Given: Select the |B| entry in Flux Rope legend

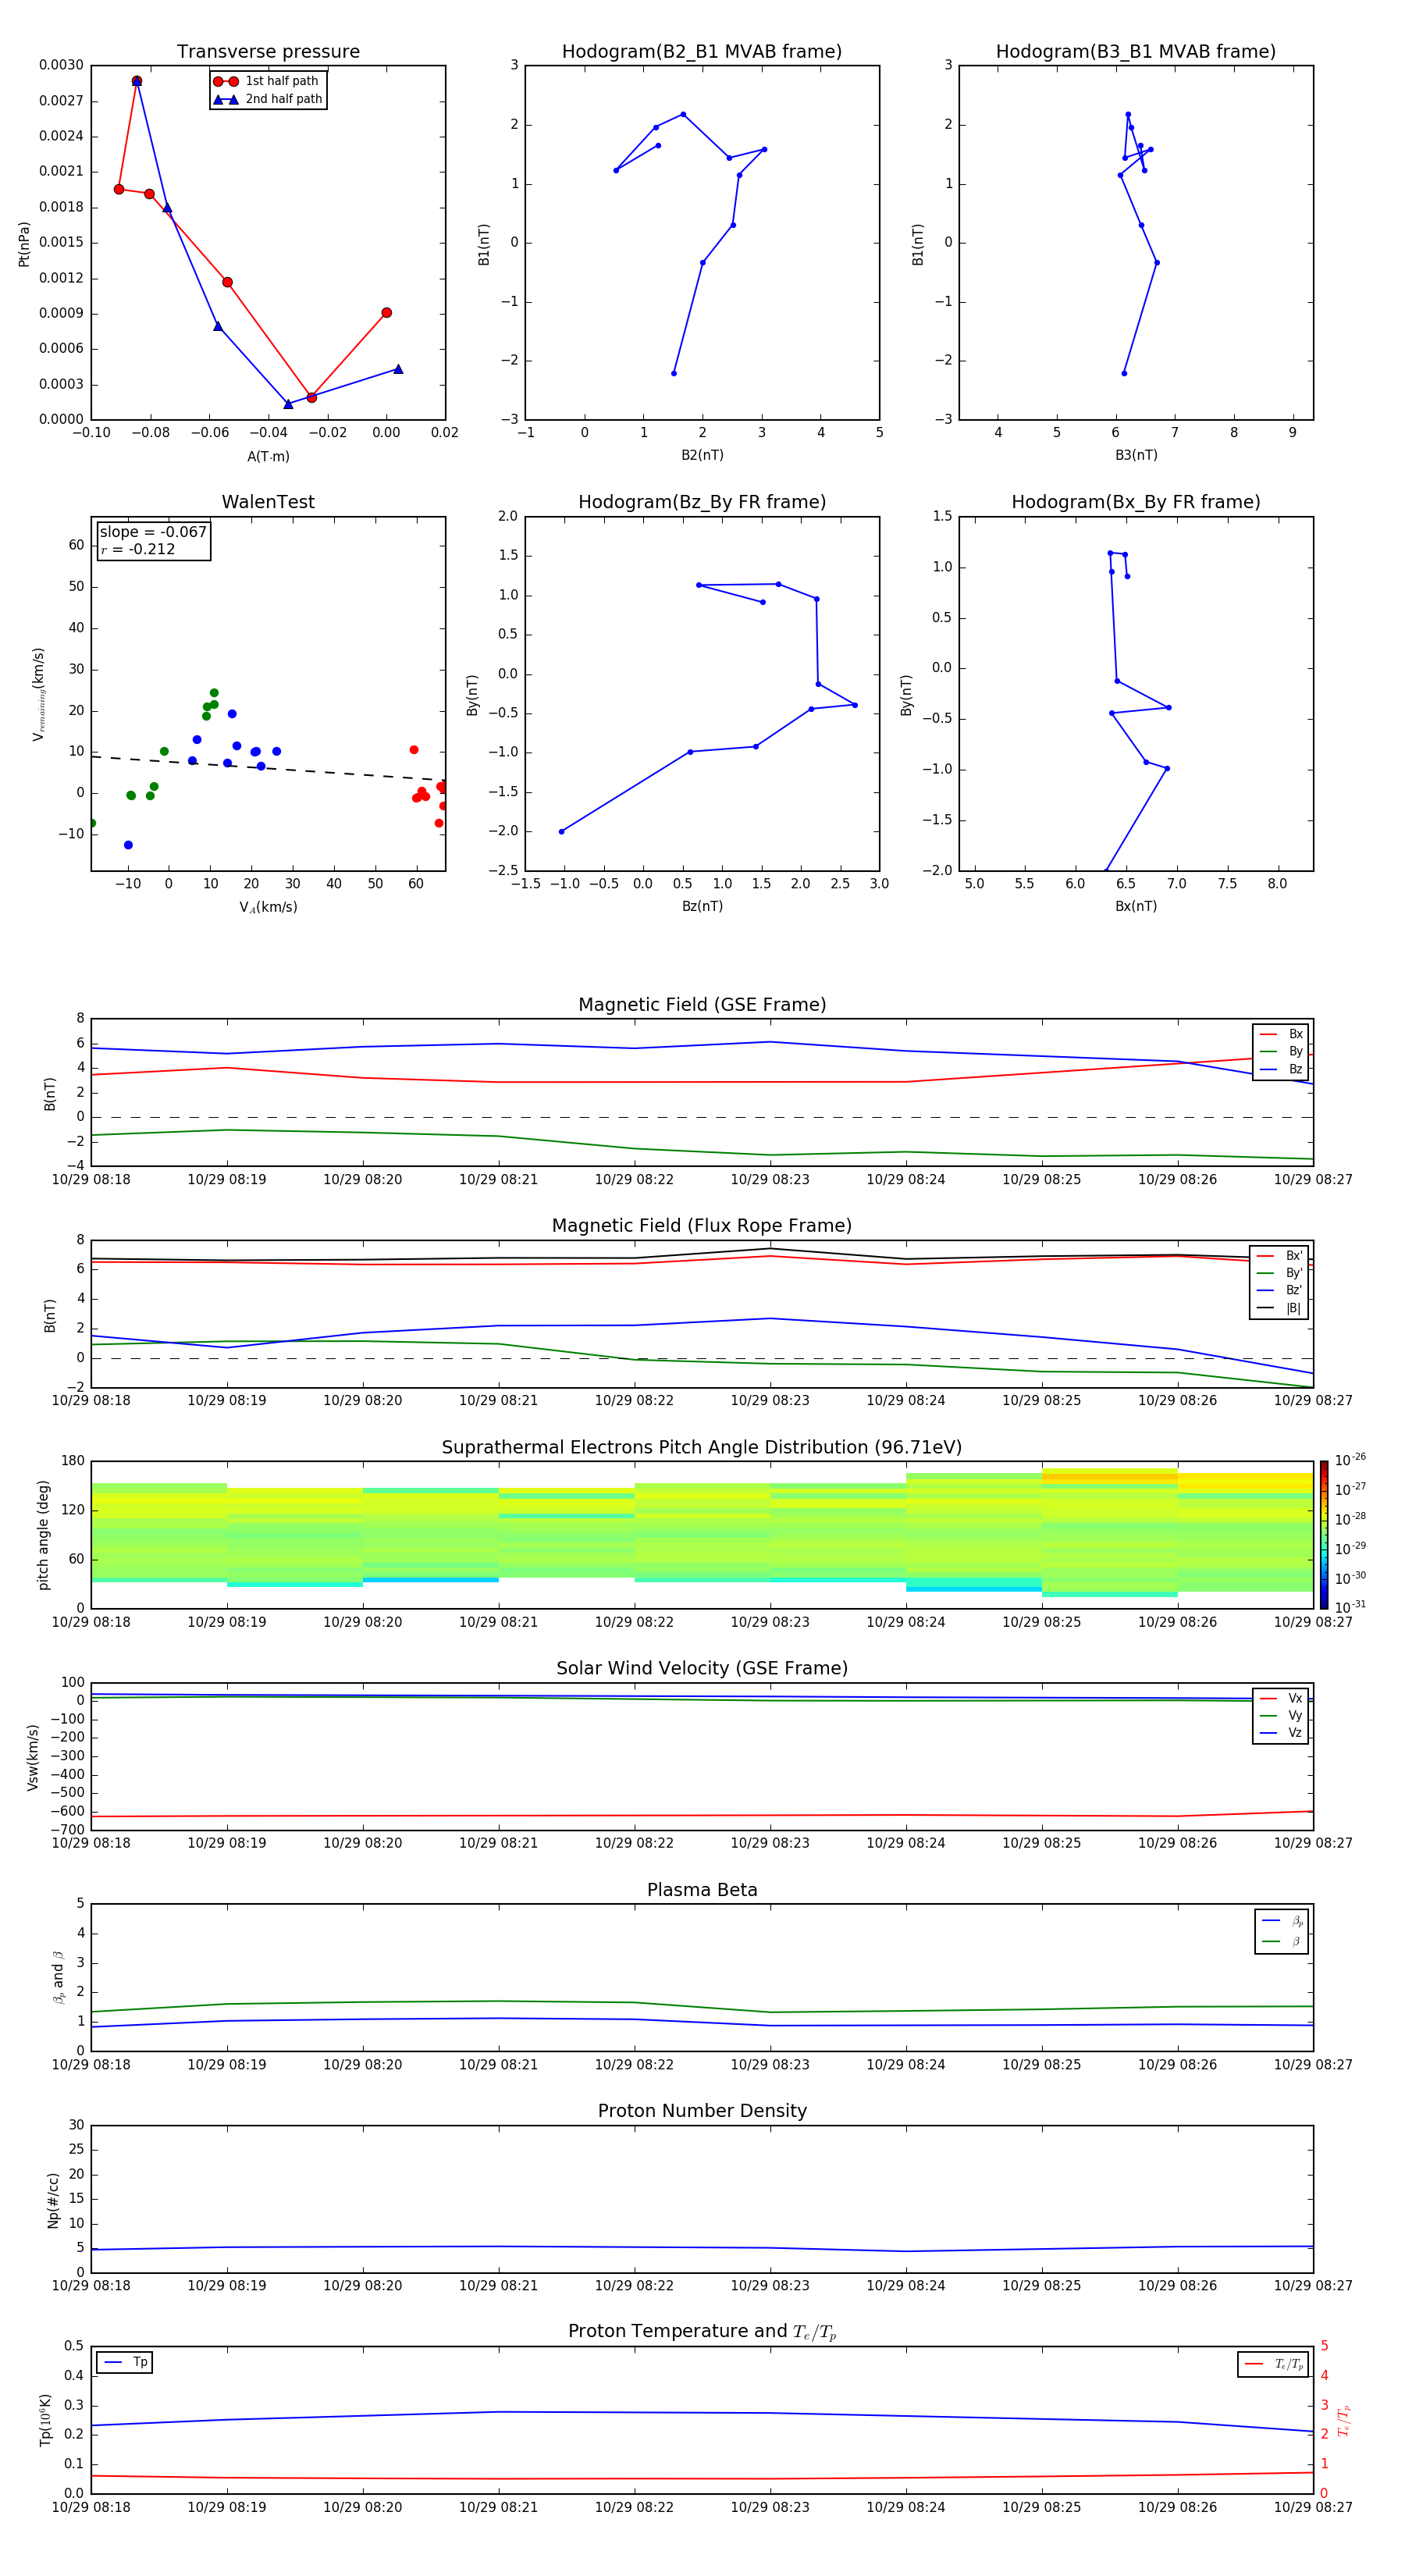Looking at the screenshot, I should (x=1279, y=1308).
